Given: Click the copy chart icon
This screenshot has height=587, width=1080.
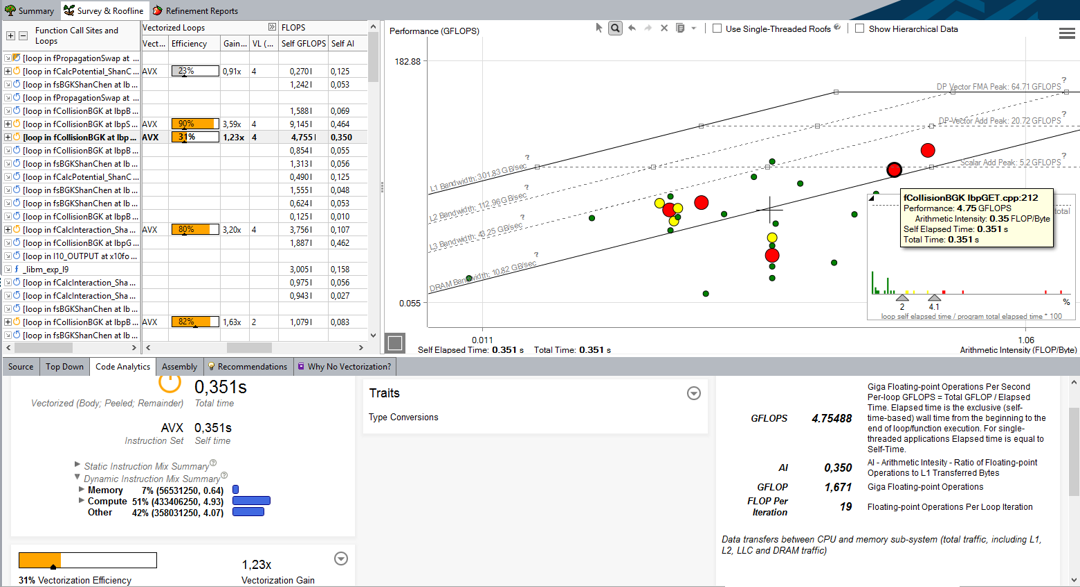Looking at the screenshot, I should [x=680, y=28].
